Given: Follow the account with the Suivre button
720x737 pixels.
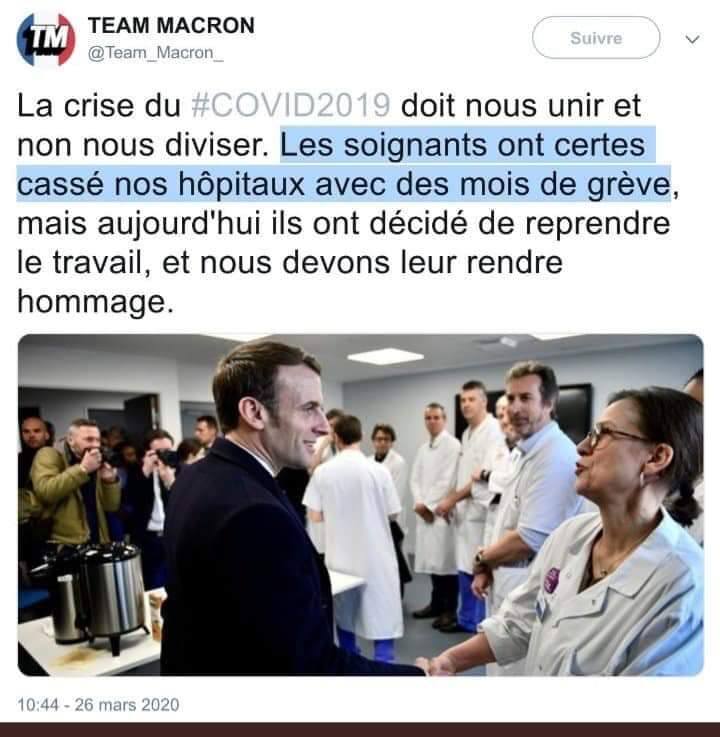Looking at the screenshot, I should pyautogui.click(x=596, y=38).
